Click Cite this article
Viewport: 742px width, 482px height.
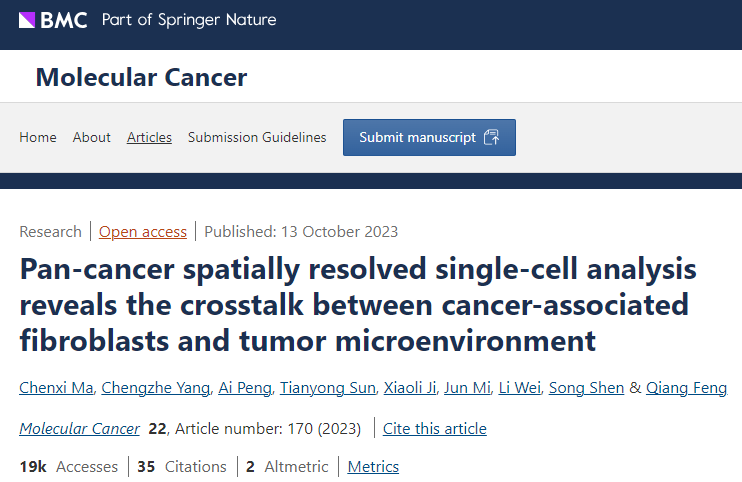434,429
